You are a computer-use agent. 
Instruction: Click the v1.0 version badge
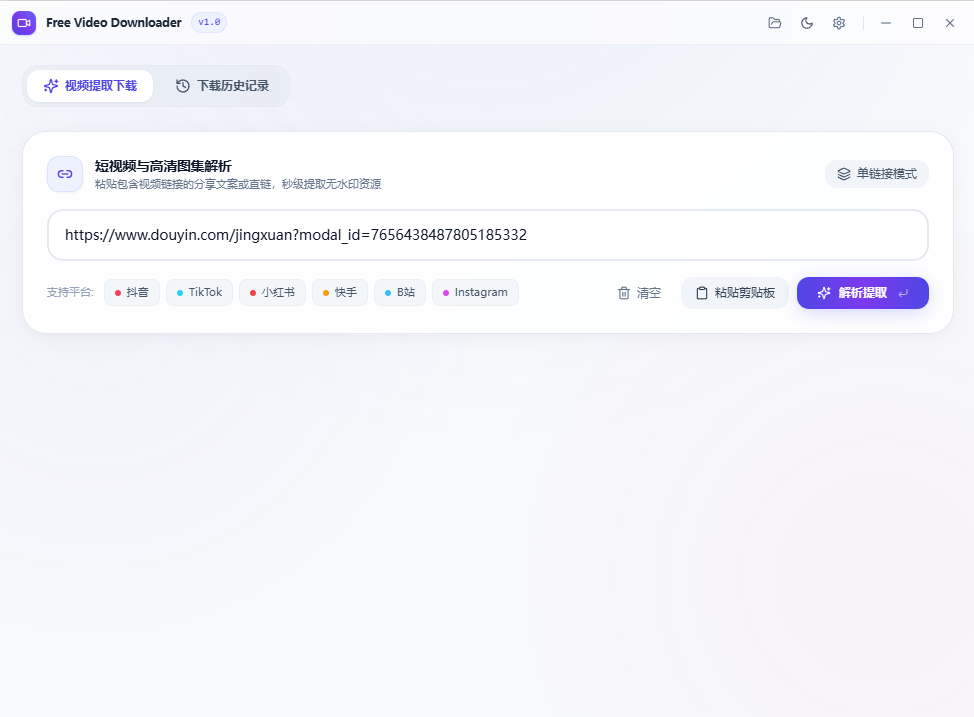(209, 22)
